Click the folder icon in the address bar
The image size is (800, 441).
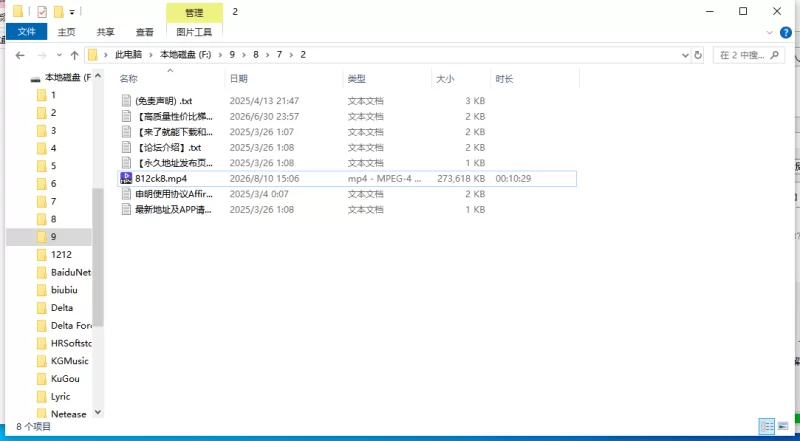pos(92,55)
